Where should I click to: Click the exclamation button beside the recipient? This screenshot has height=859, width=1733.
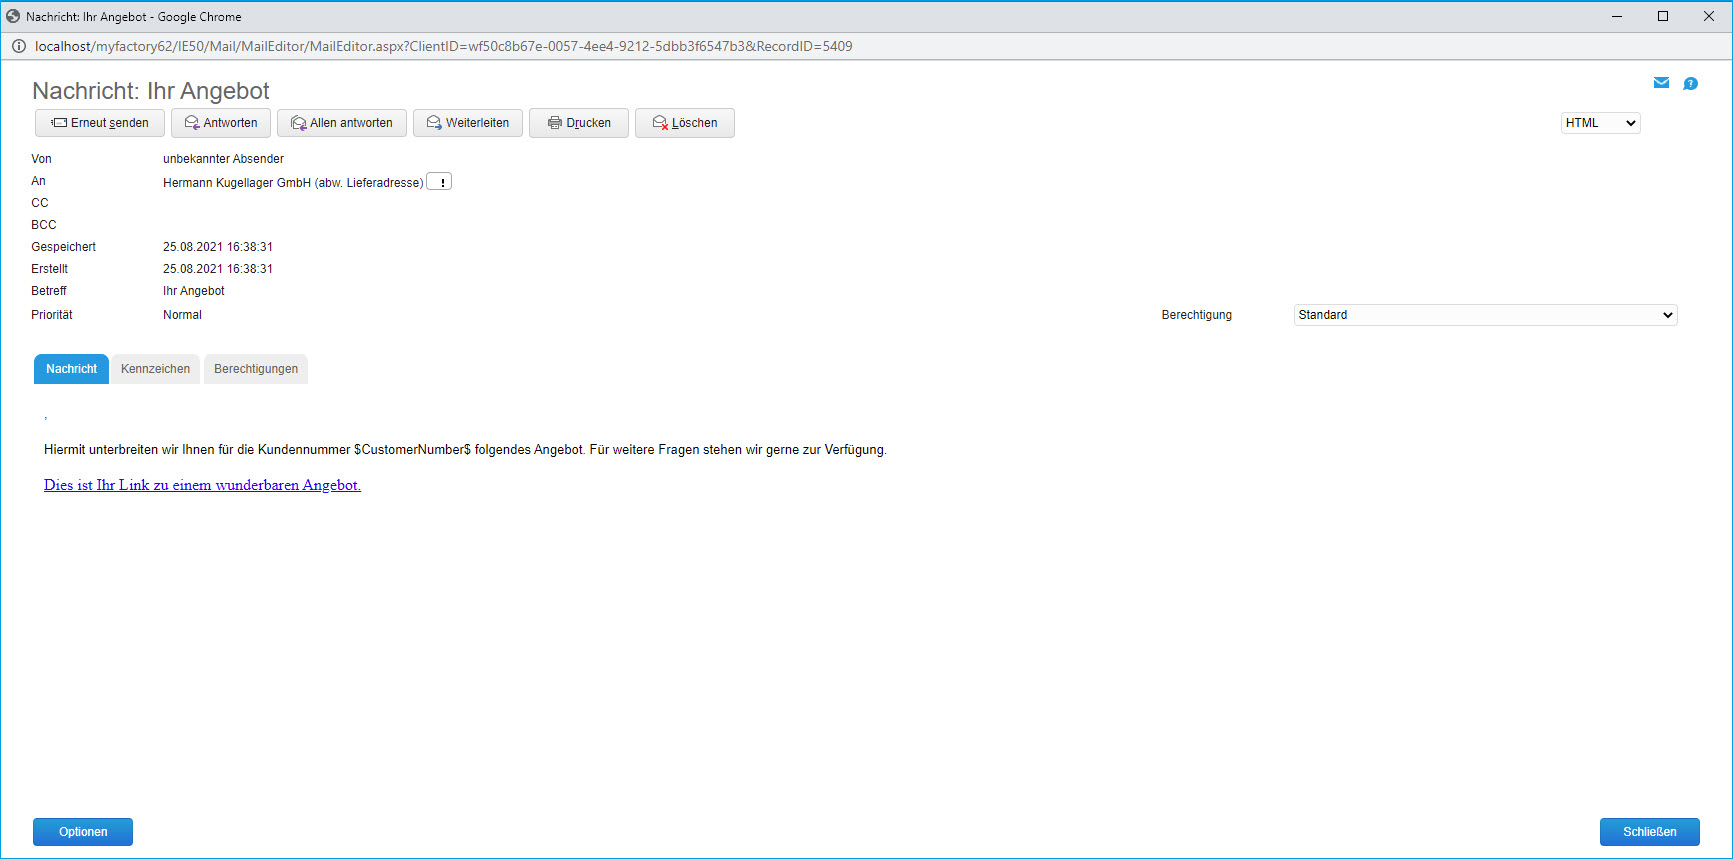pyautogui.click(x=440, y=182)
